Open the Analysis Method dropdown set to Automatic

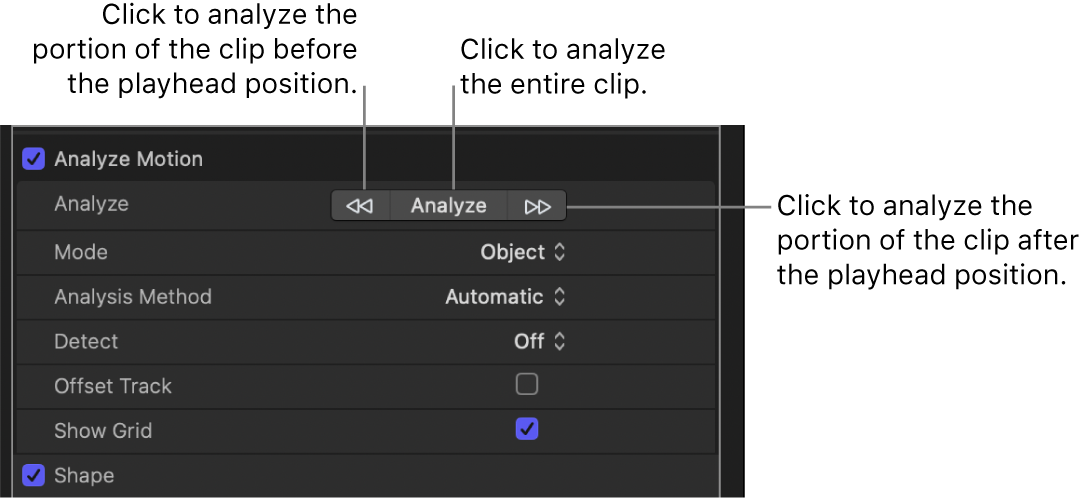tap(505, 297)
